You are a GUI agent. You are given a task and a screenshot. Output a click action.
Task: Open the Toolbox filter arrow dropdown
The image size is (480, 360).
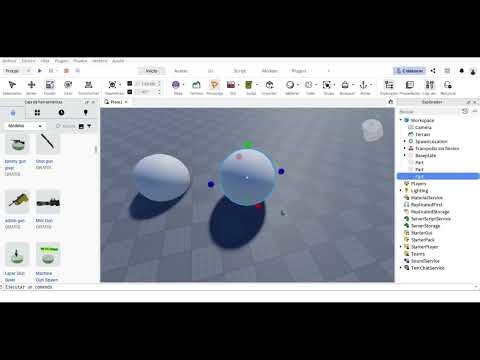(x=89, y=126)
